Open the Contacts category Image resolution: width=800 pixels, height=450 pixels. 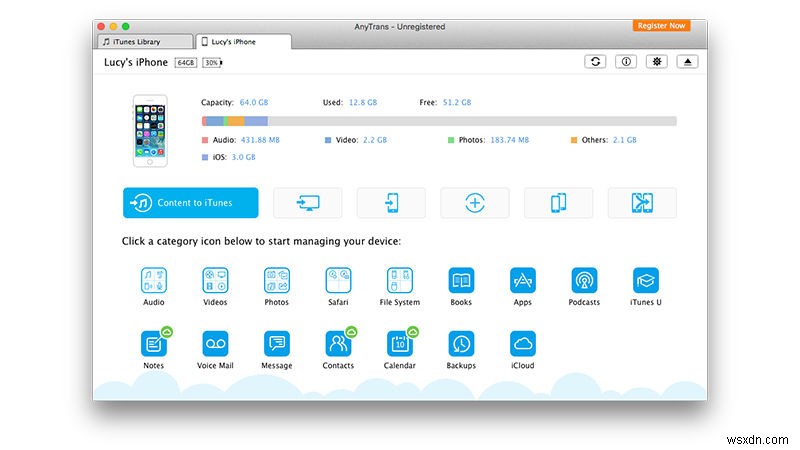pos(338,343)
